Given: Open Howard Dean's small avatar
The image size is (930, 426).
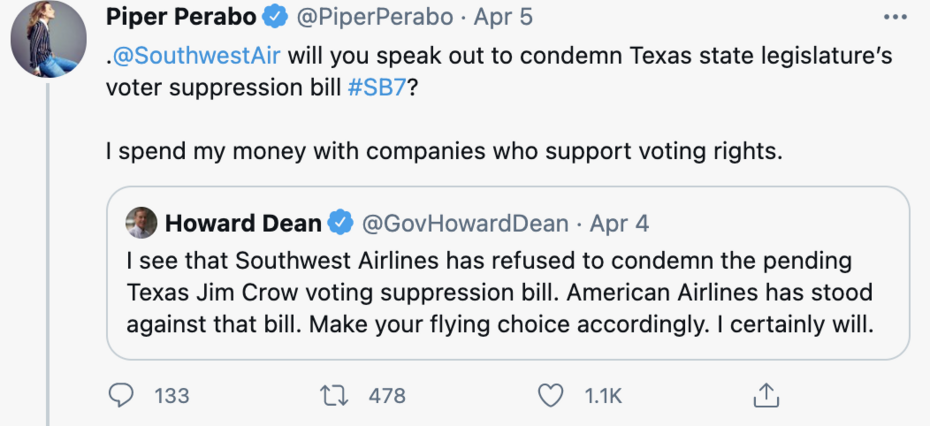Looking at the screenshot, I should click(142, 222).
